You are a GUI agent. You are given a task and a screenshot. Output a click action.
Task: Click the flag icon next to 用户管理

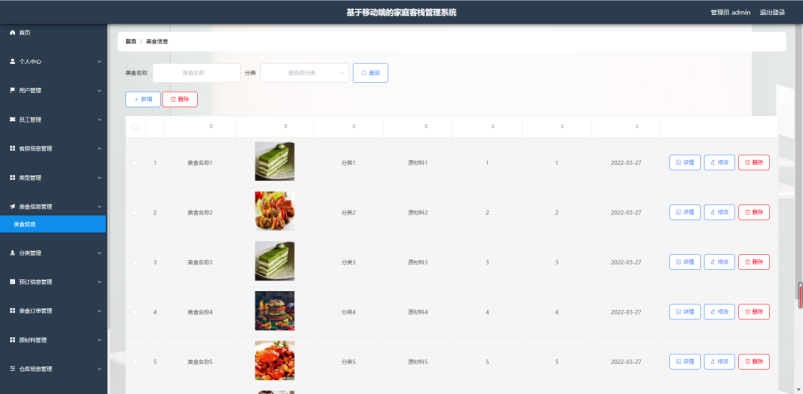(x=13, y=90)
